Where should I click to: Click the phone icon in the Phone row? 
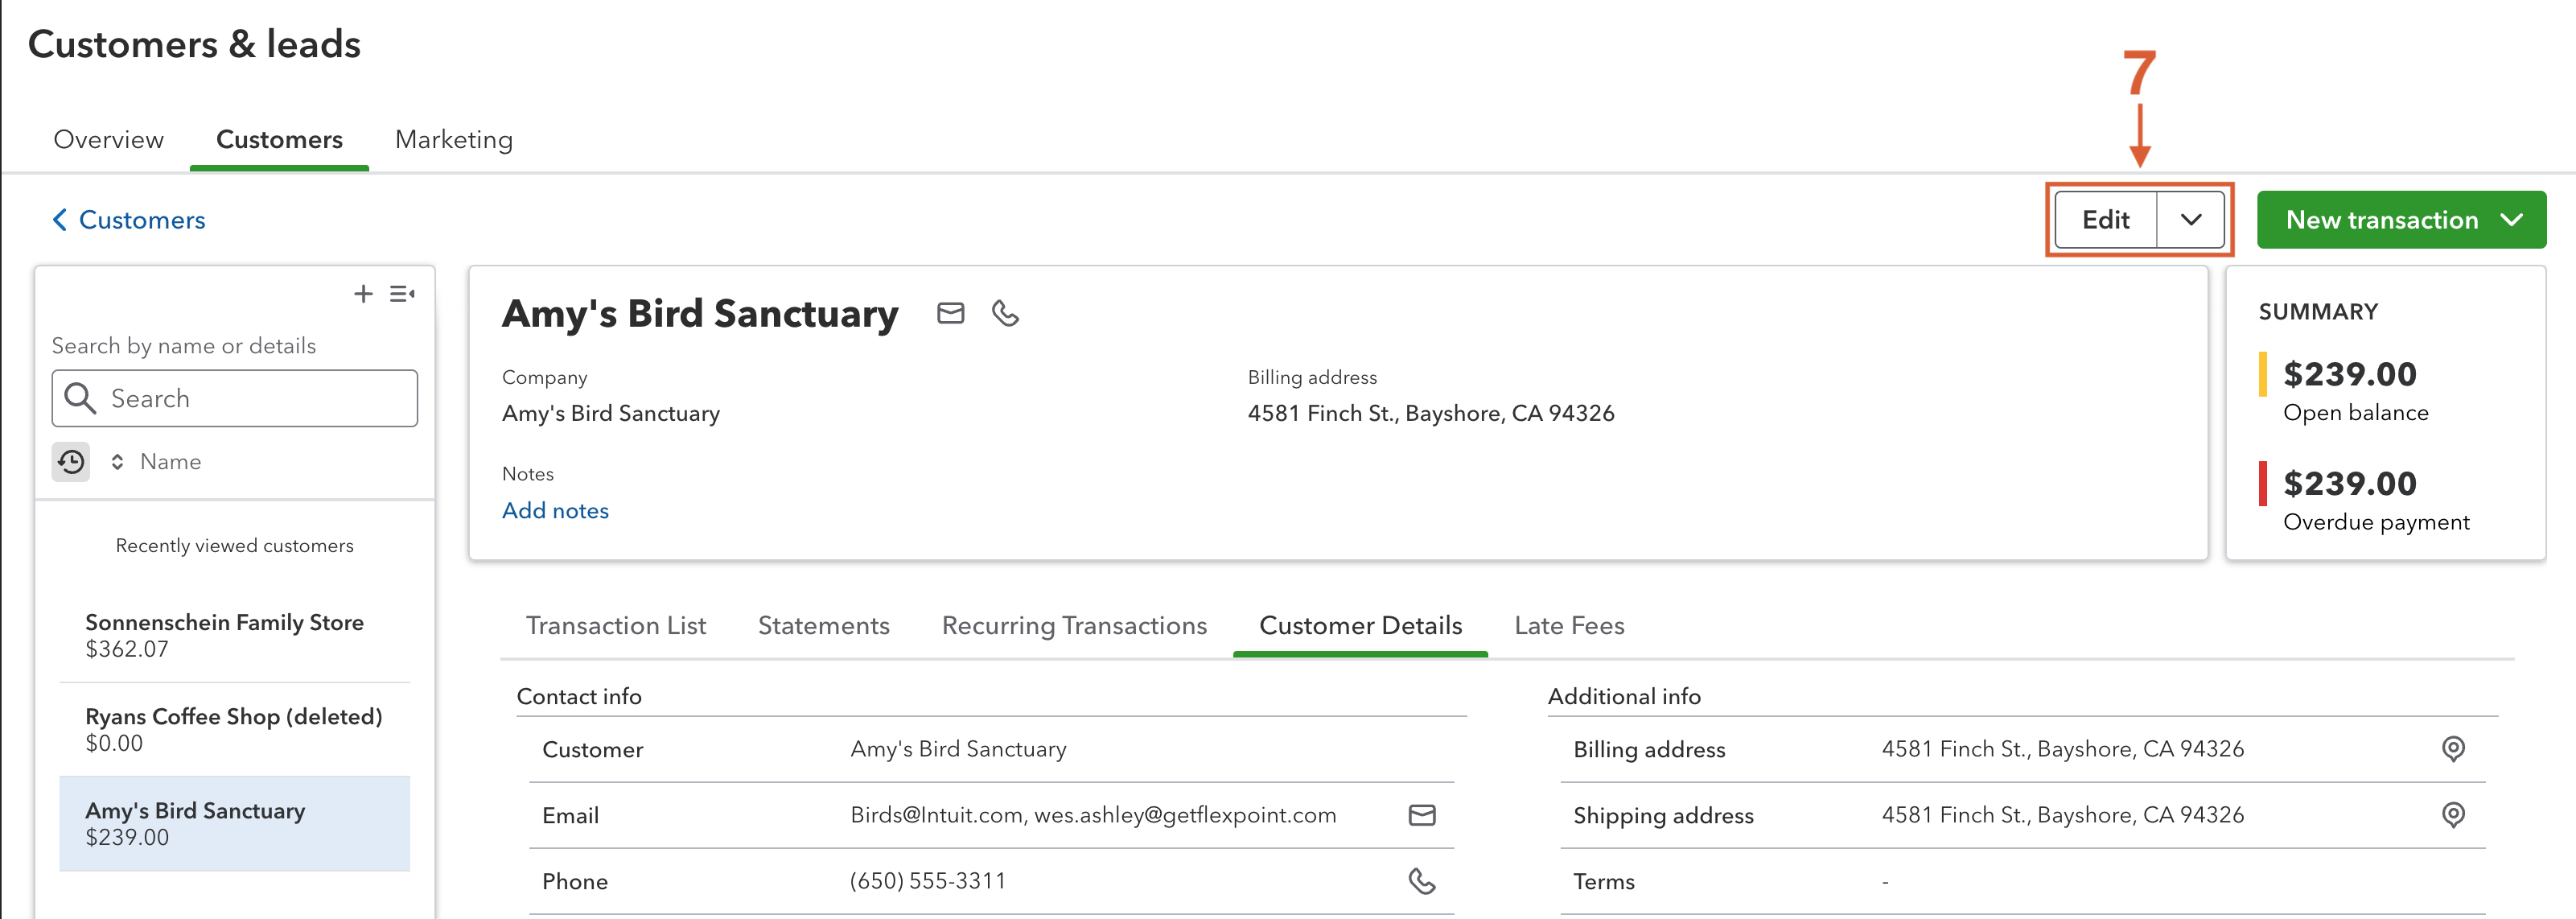pos(1422,881)
